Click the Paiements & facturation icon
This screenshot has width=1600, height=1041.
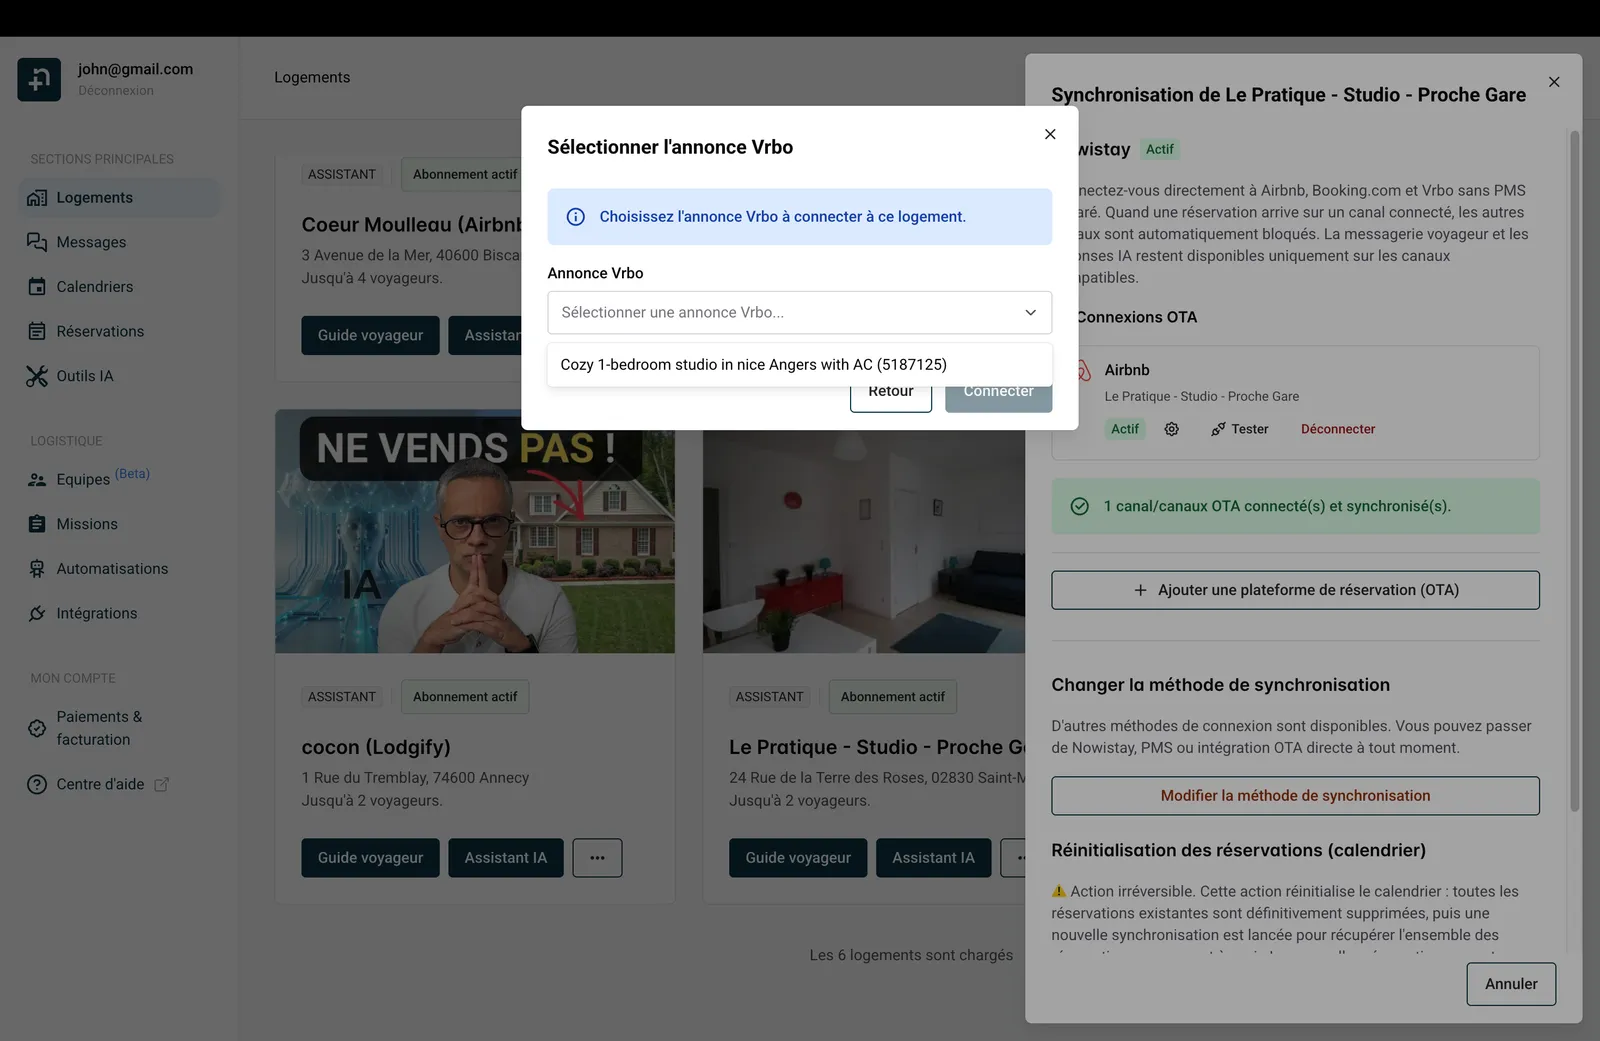click(37, 728)
